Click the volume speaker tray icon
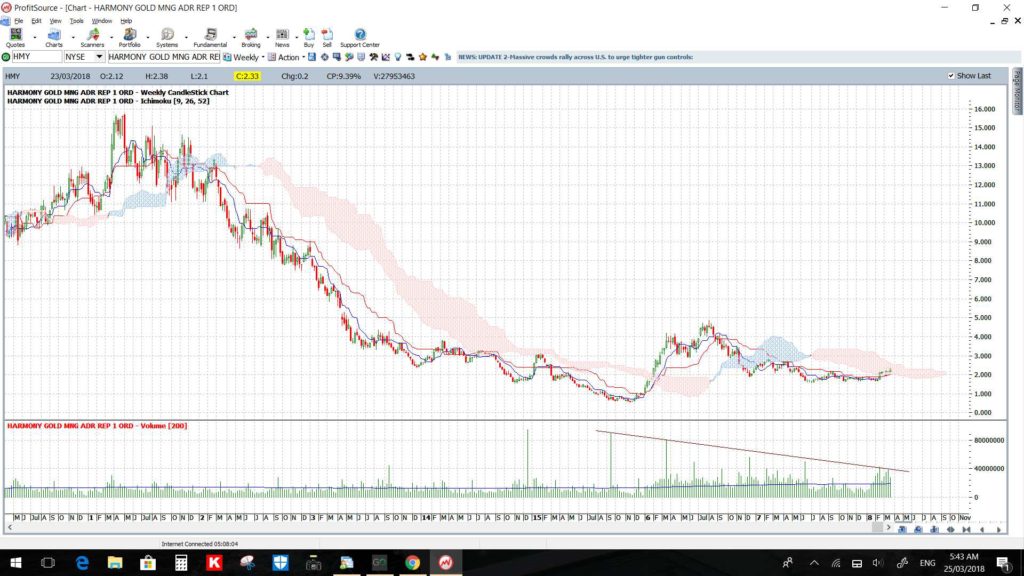 point(878,563)
